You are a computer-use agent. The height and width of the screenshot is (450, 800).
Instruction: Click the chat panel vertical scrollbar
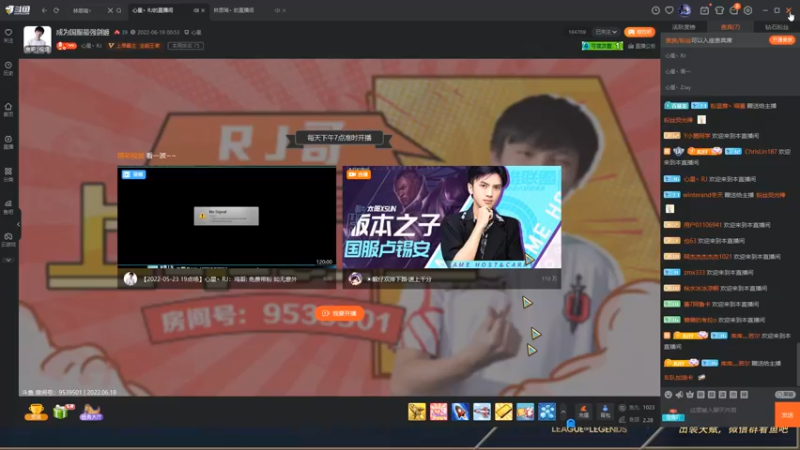(798, 363)
